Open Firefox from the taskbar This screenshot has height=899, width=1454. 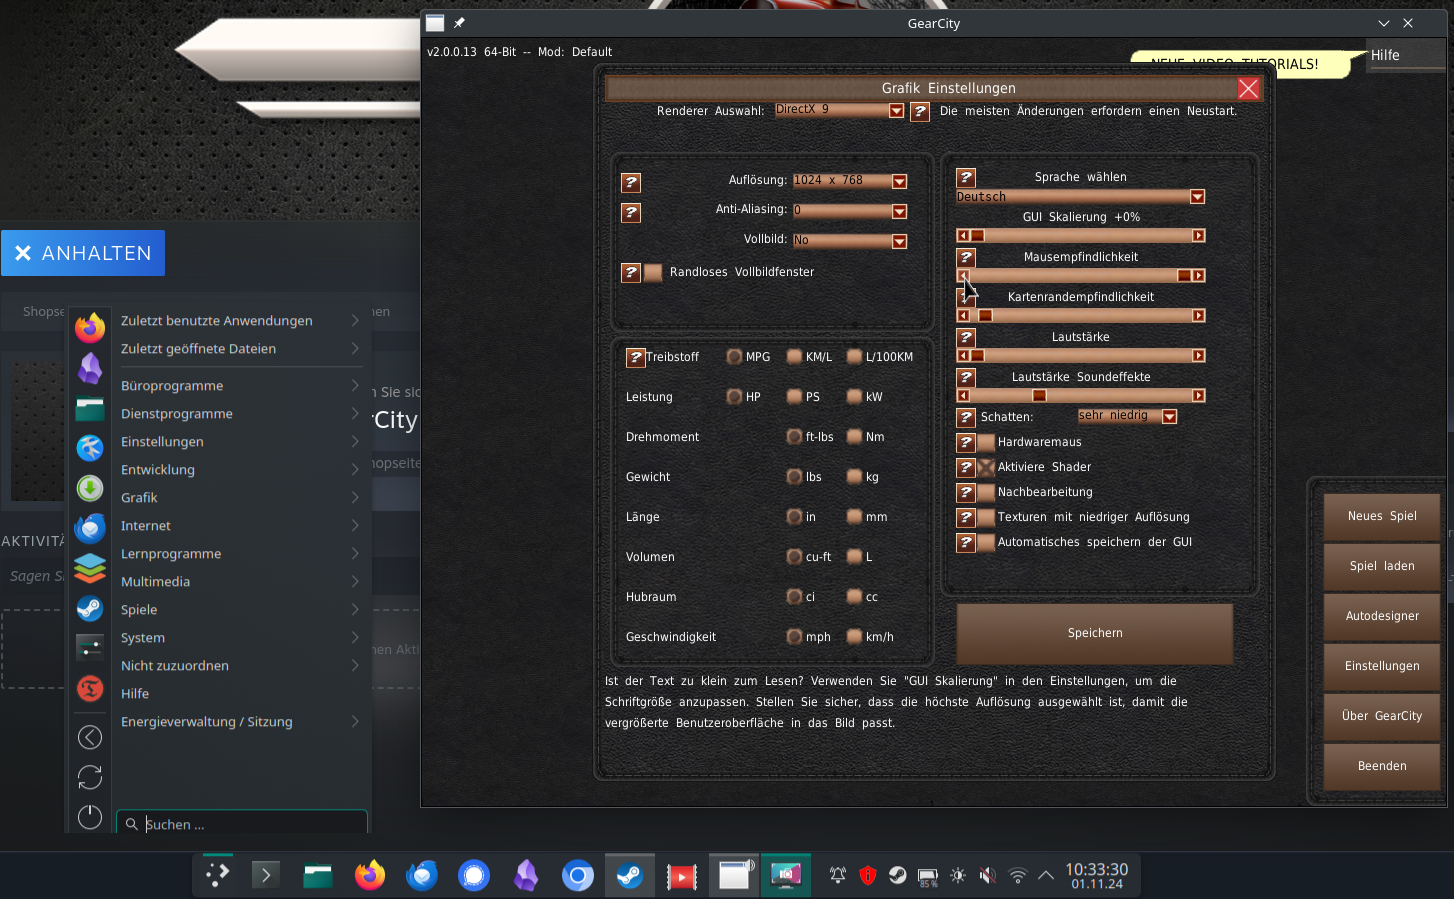click(x=370, y=875)
